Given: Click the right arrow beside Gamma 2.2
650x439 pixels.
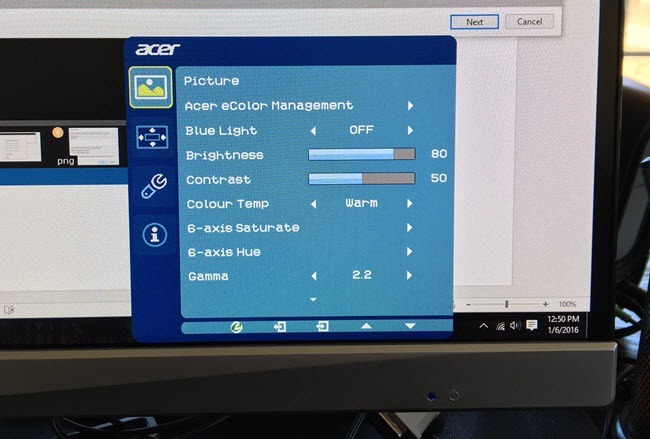Looking at the screenshot, I should click(x=409, y=275).
